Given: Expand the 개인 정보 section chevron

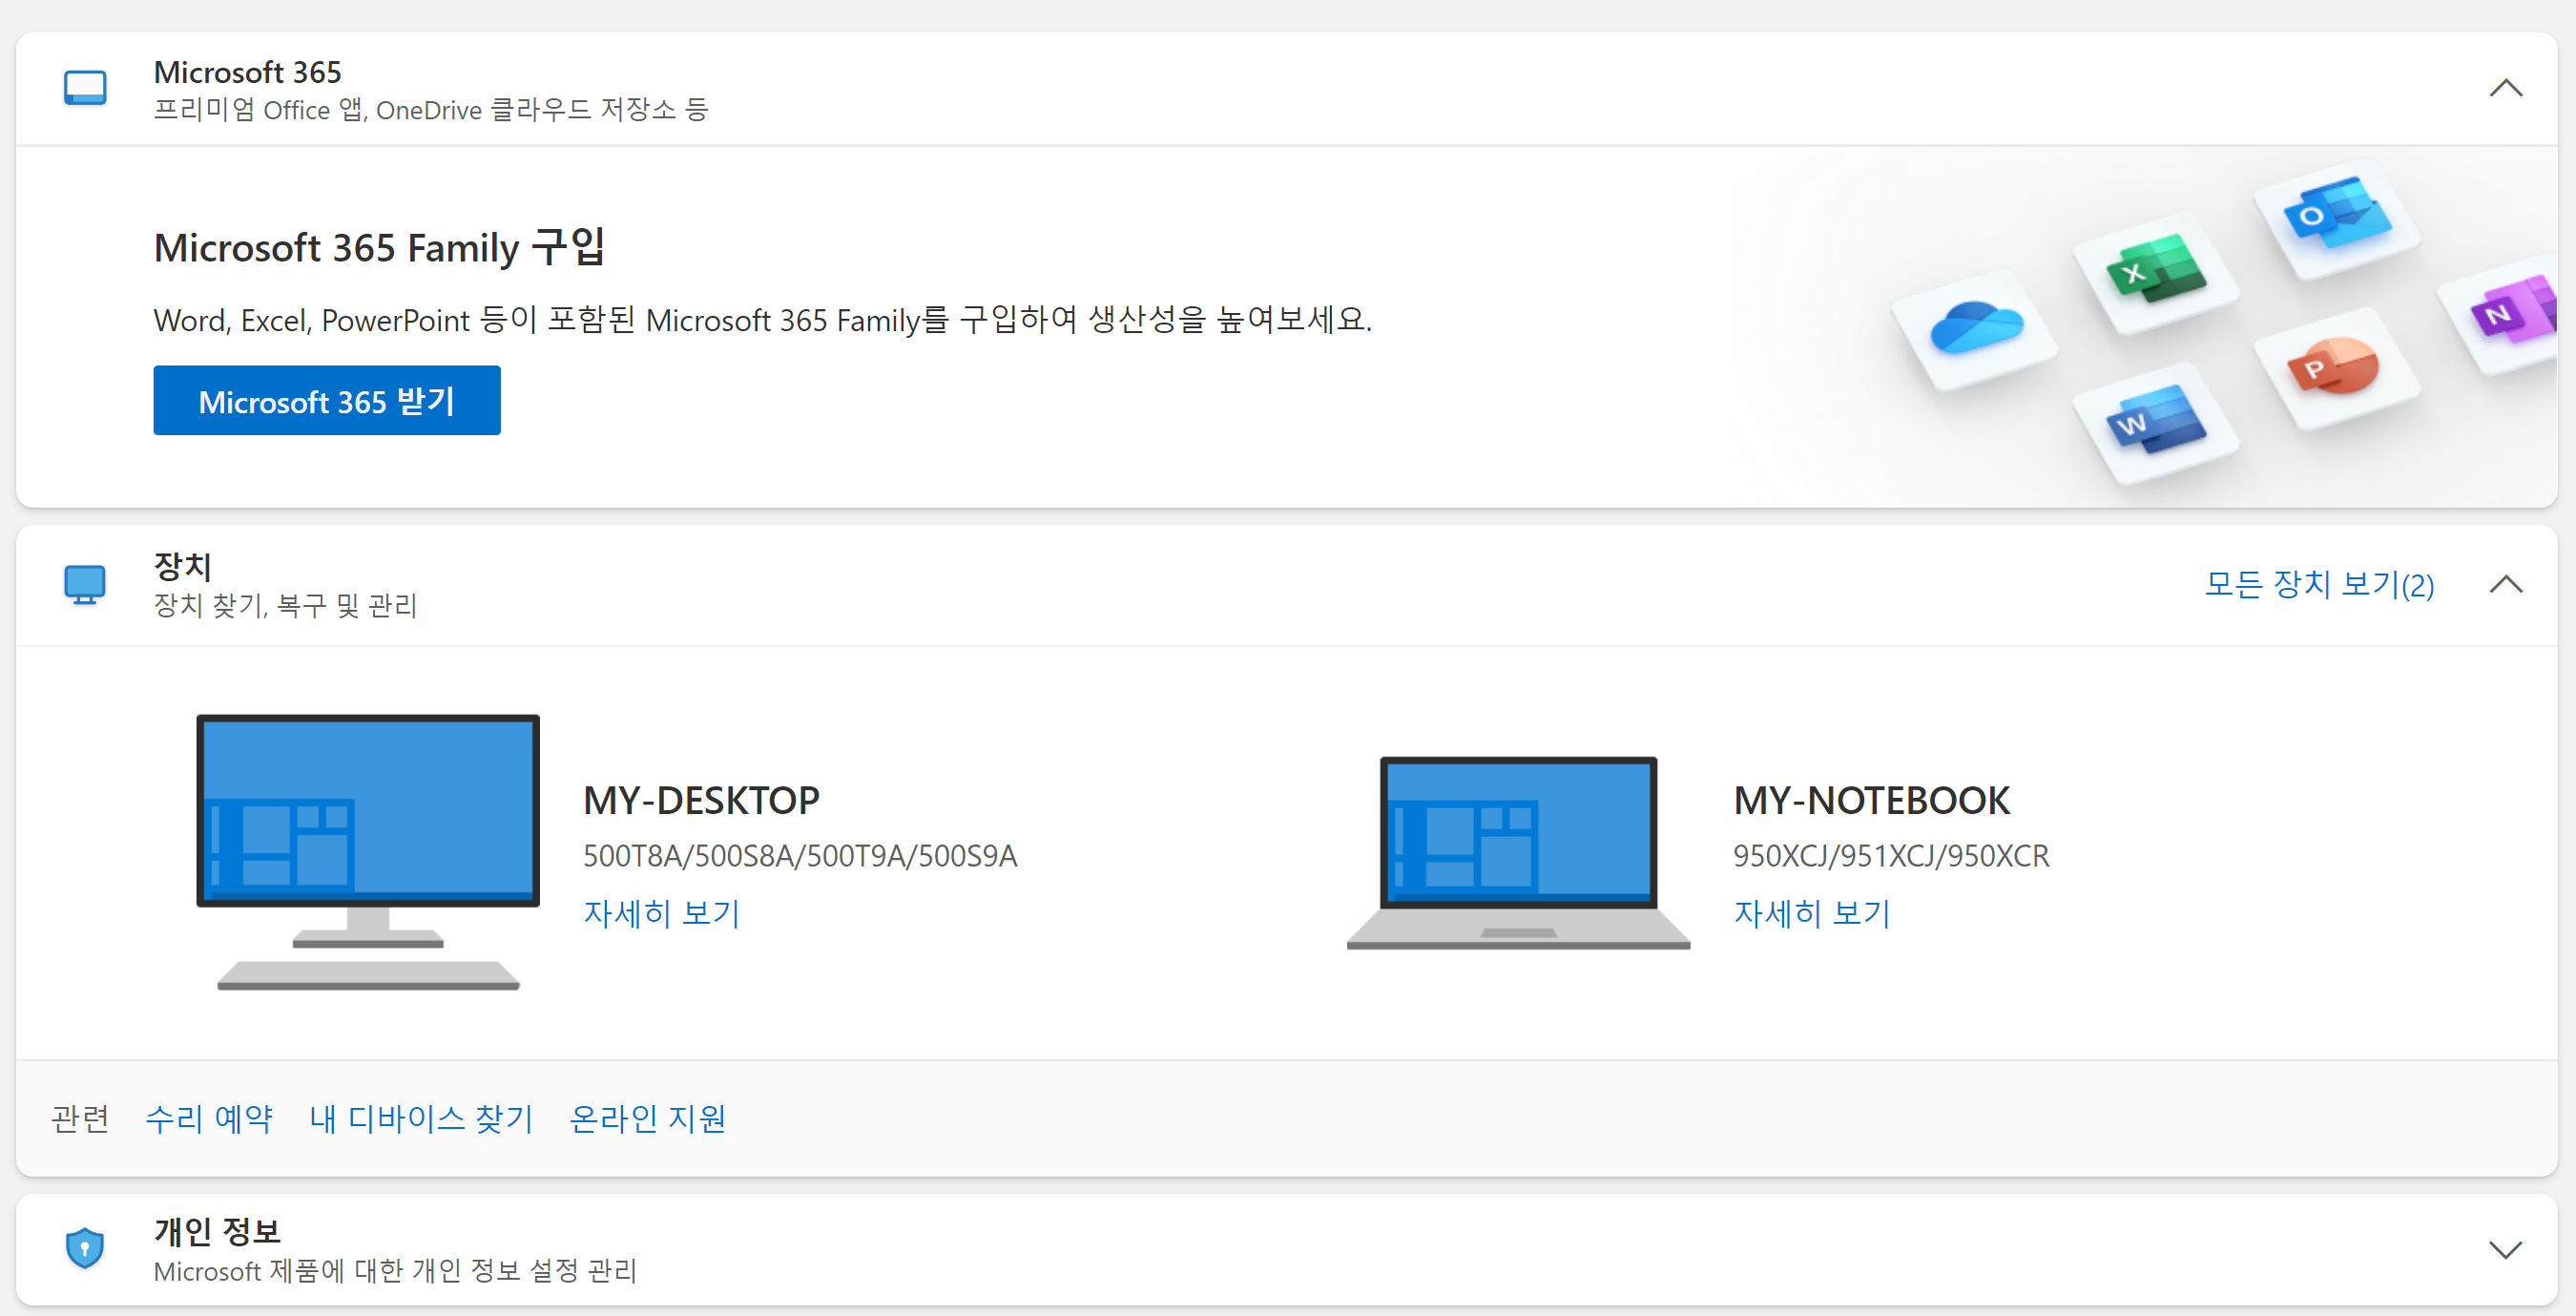Looking at the screenshot, I should click(x=2505, y=1249).
